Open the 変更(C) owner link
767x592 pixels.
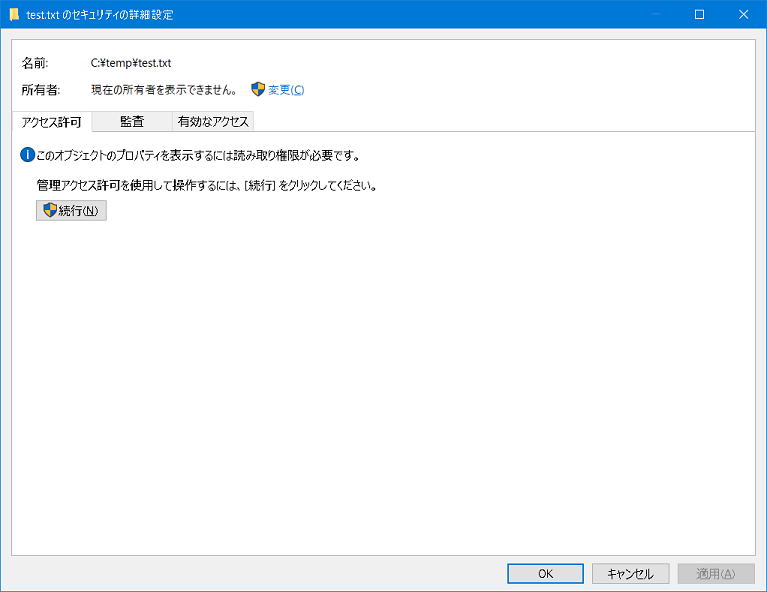tap(285, 90)
